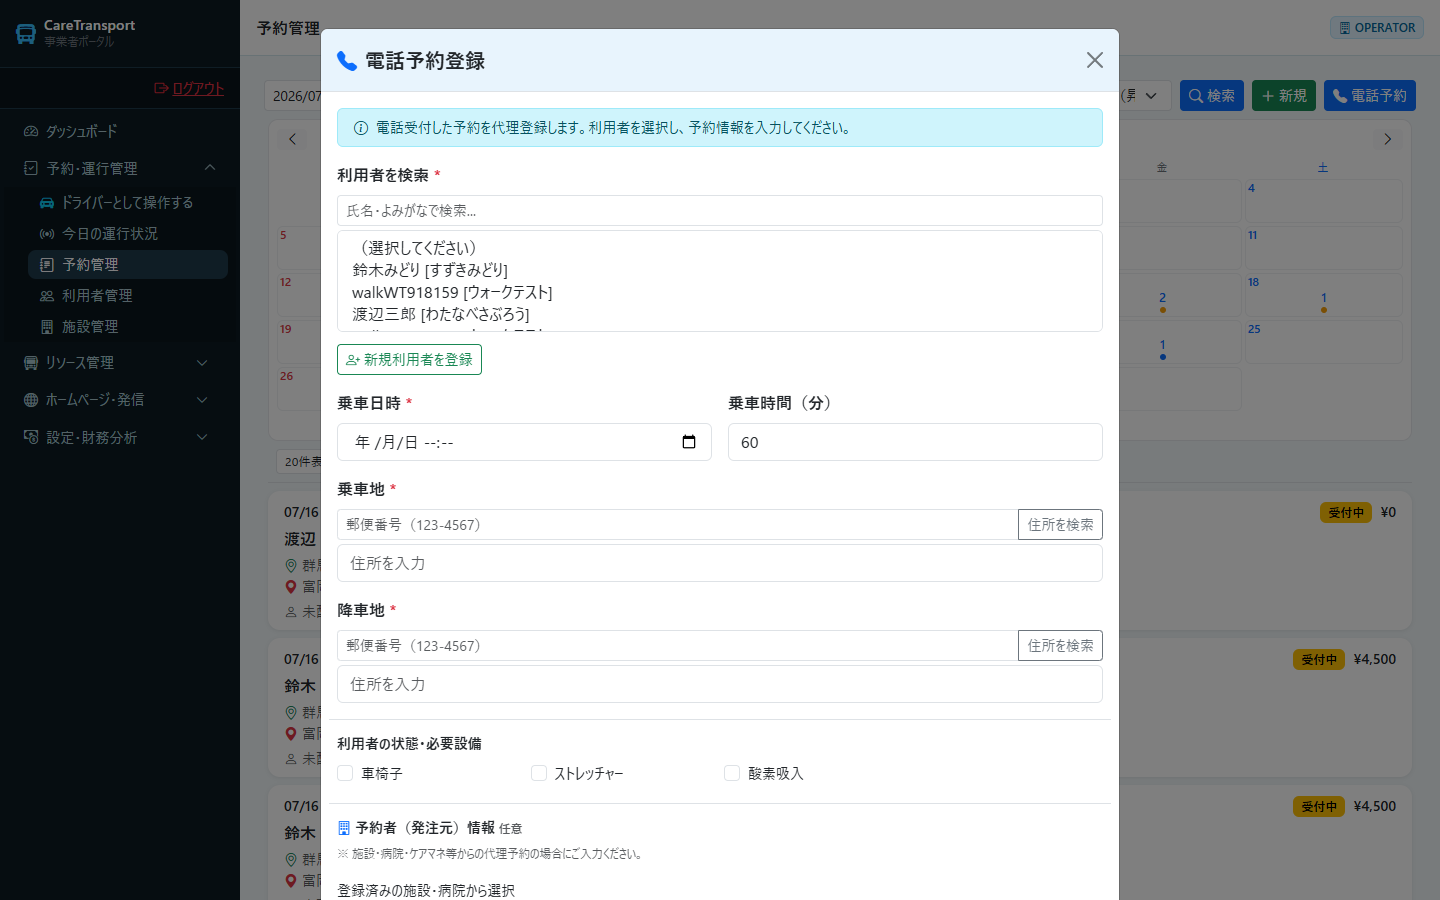
Task: Click 住所を検索 for 降車地
Action: pos(1060,646)
